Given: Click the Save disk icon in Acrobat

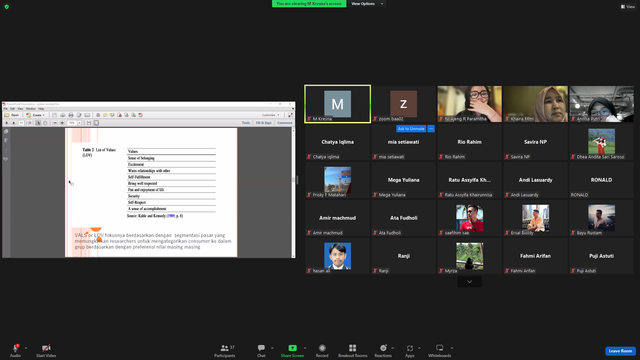Looking at the screenshot, I should 54,115.
